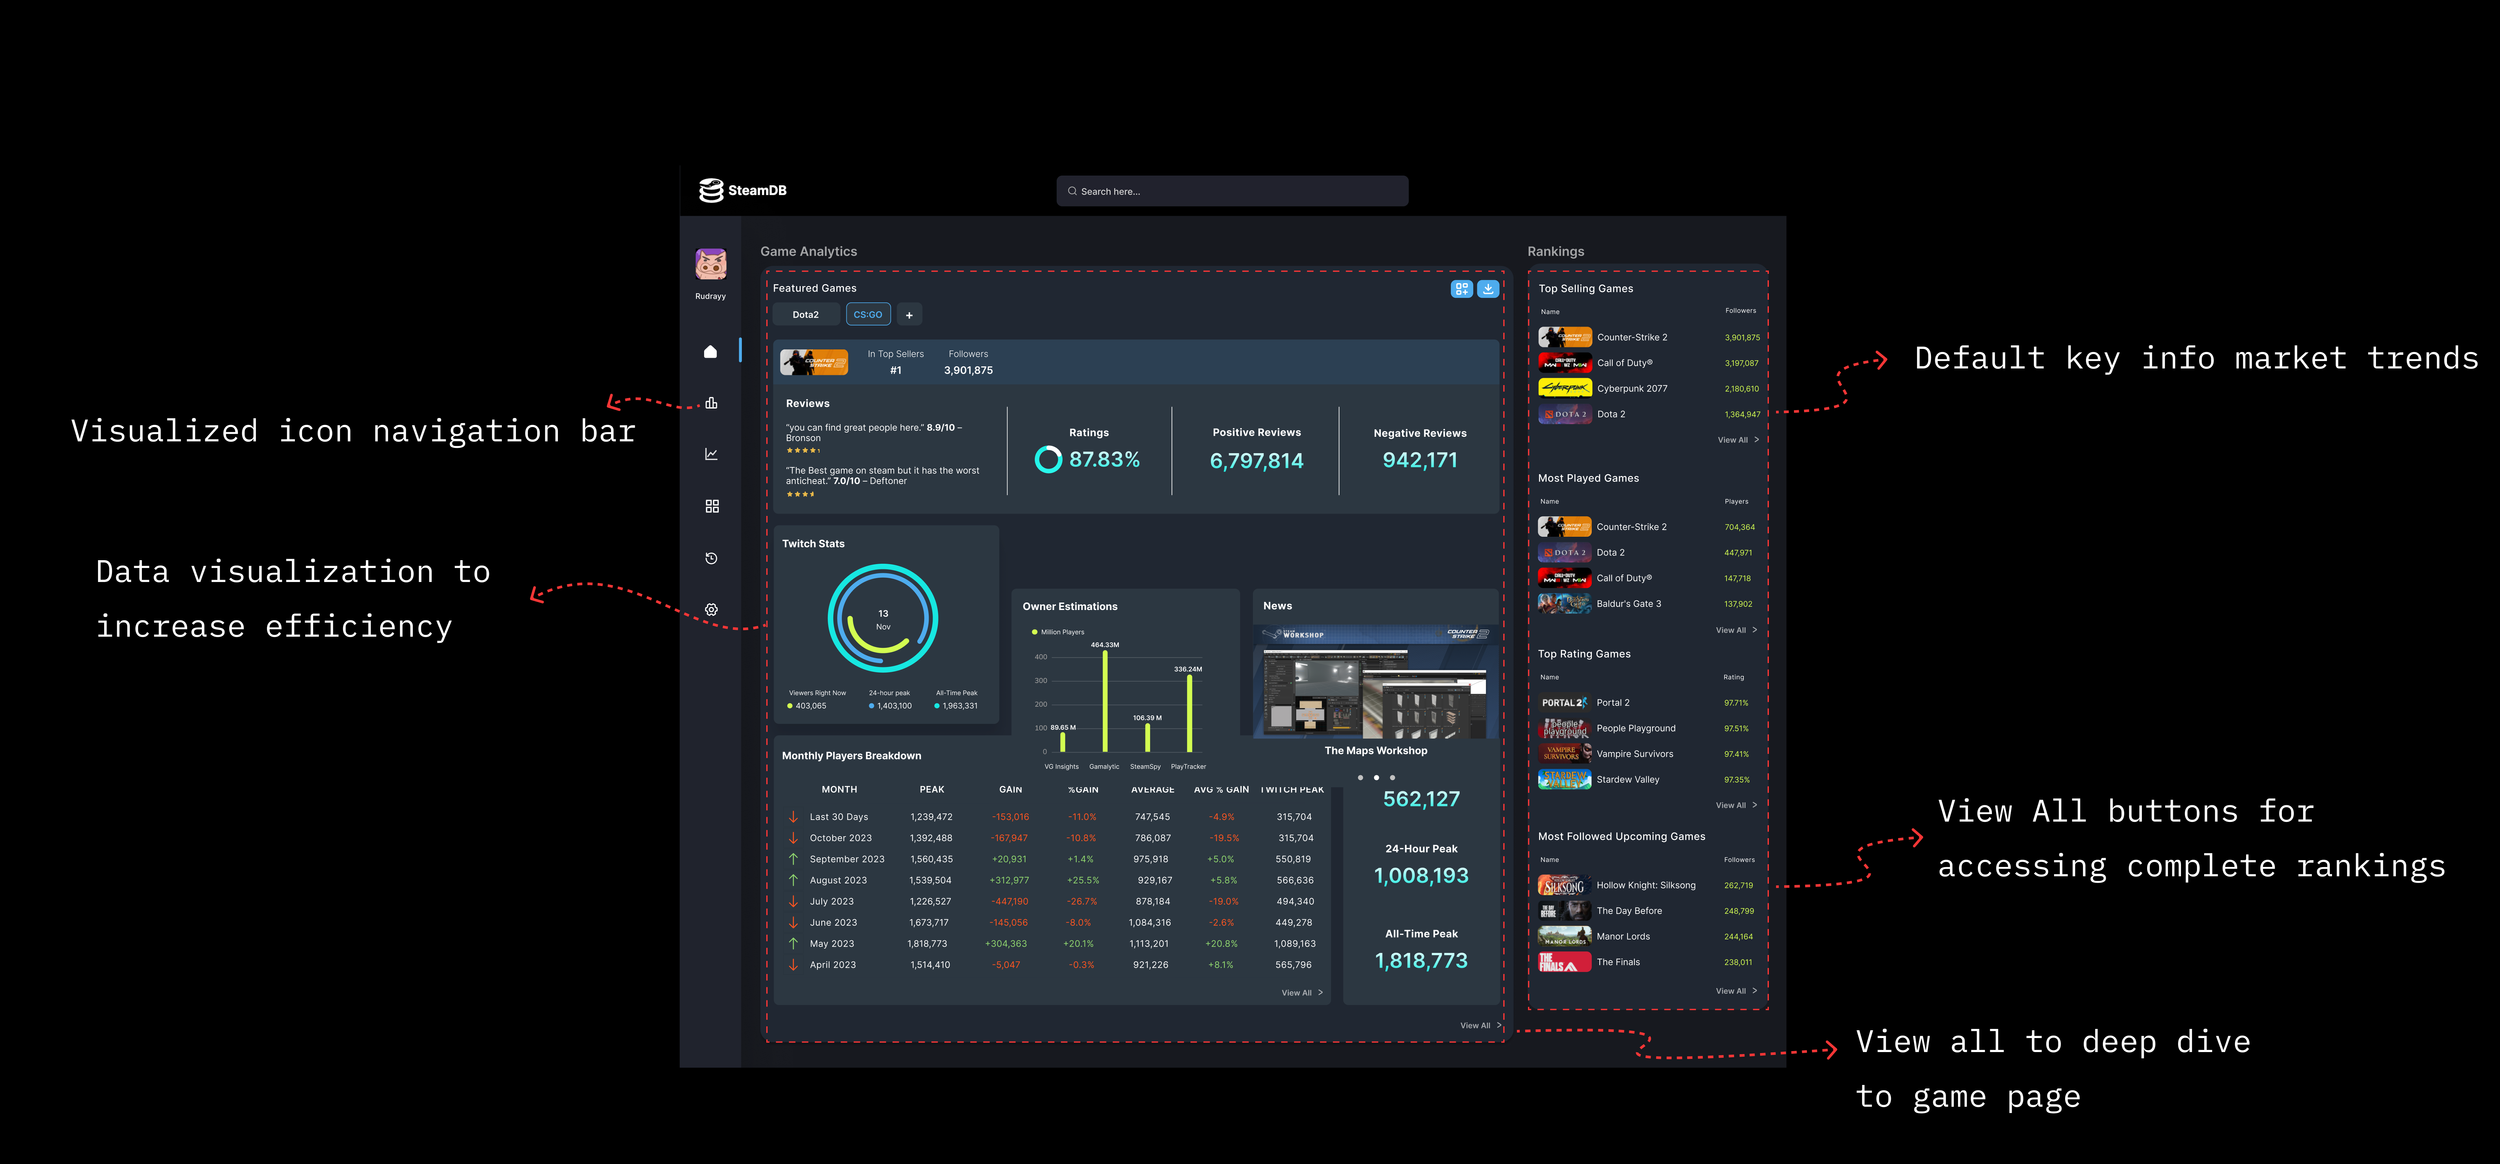The width and height of the screenshot is (2500, 1164).
Task: Switch to the Dota2 featured tab
Action: (x=805, y=315)
